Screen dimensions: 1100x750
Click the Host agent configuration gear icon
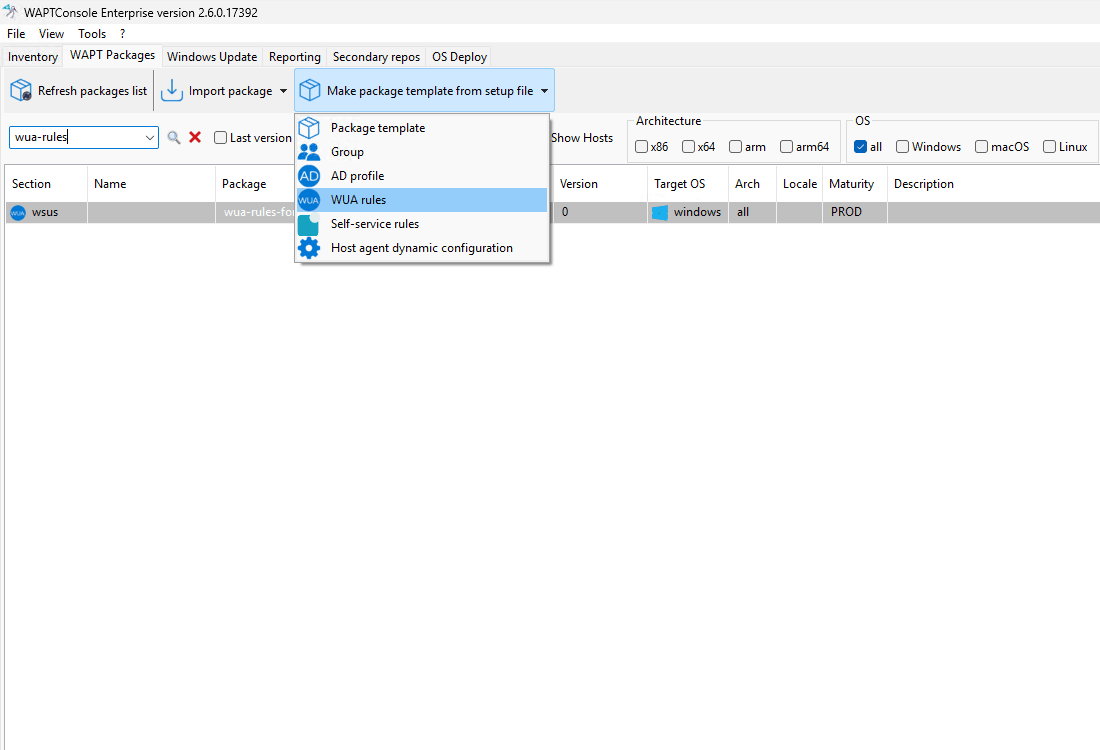coord(309,248)
